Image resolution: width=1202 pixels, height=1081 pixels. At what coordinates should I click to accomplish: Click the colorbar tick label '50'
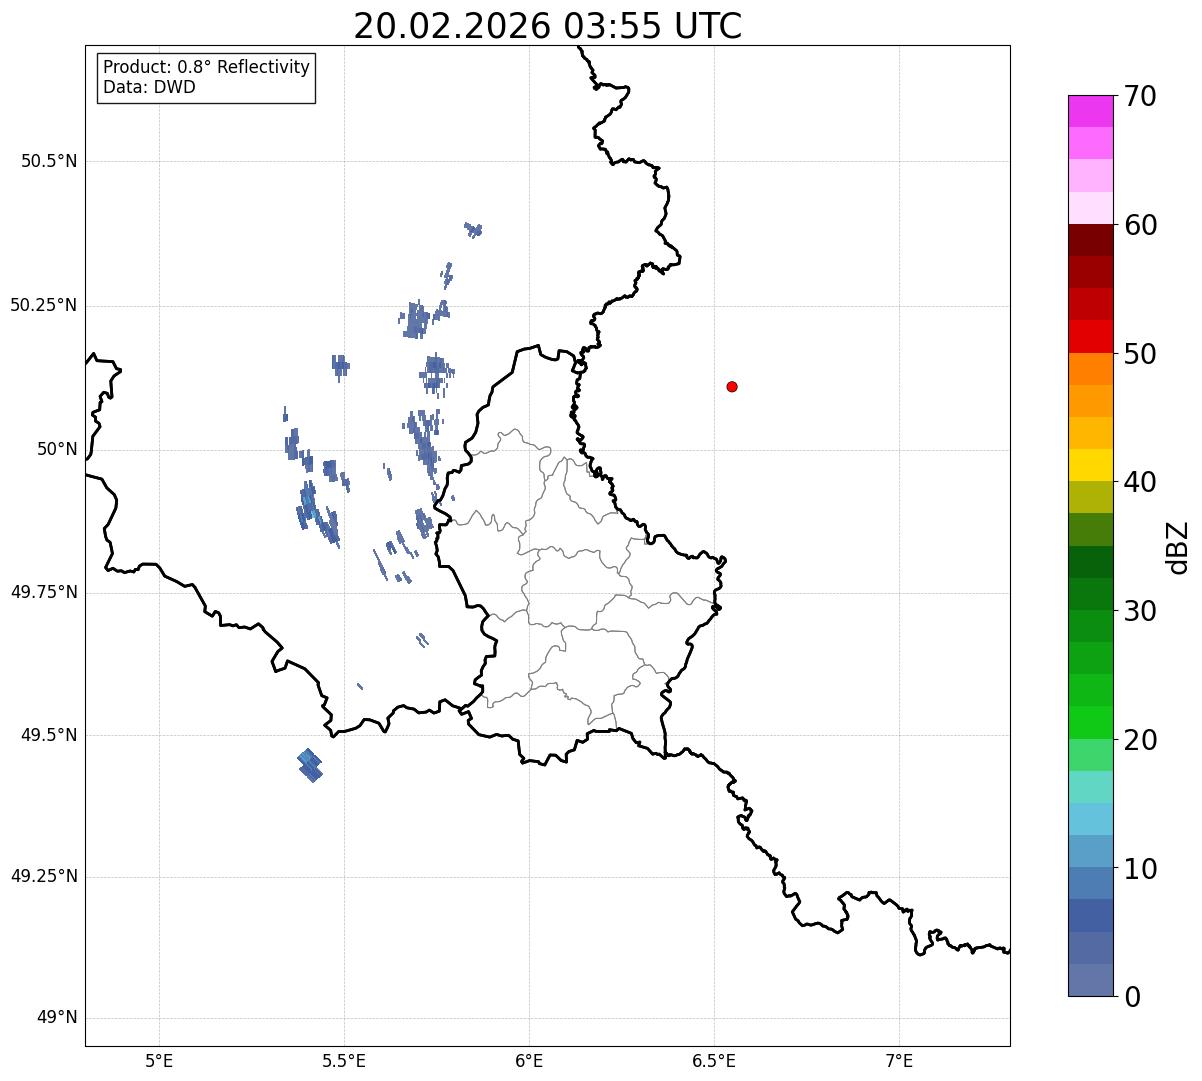tap(1139, 354)
